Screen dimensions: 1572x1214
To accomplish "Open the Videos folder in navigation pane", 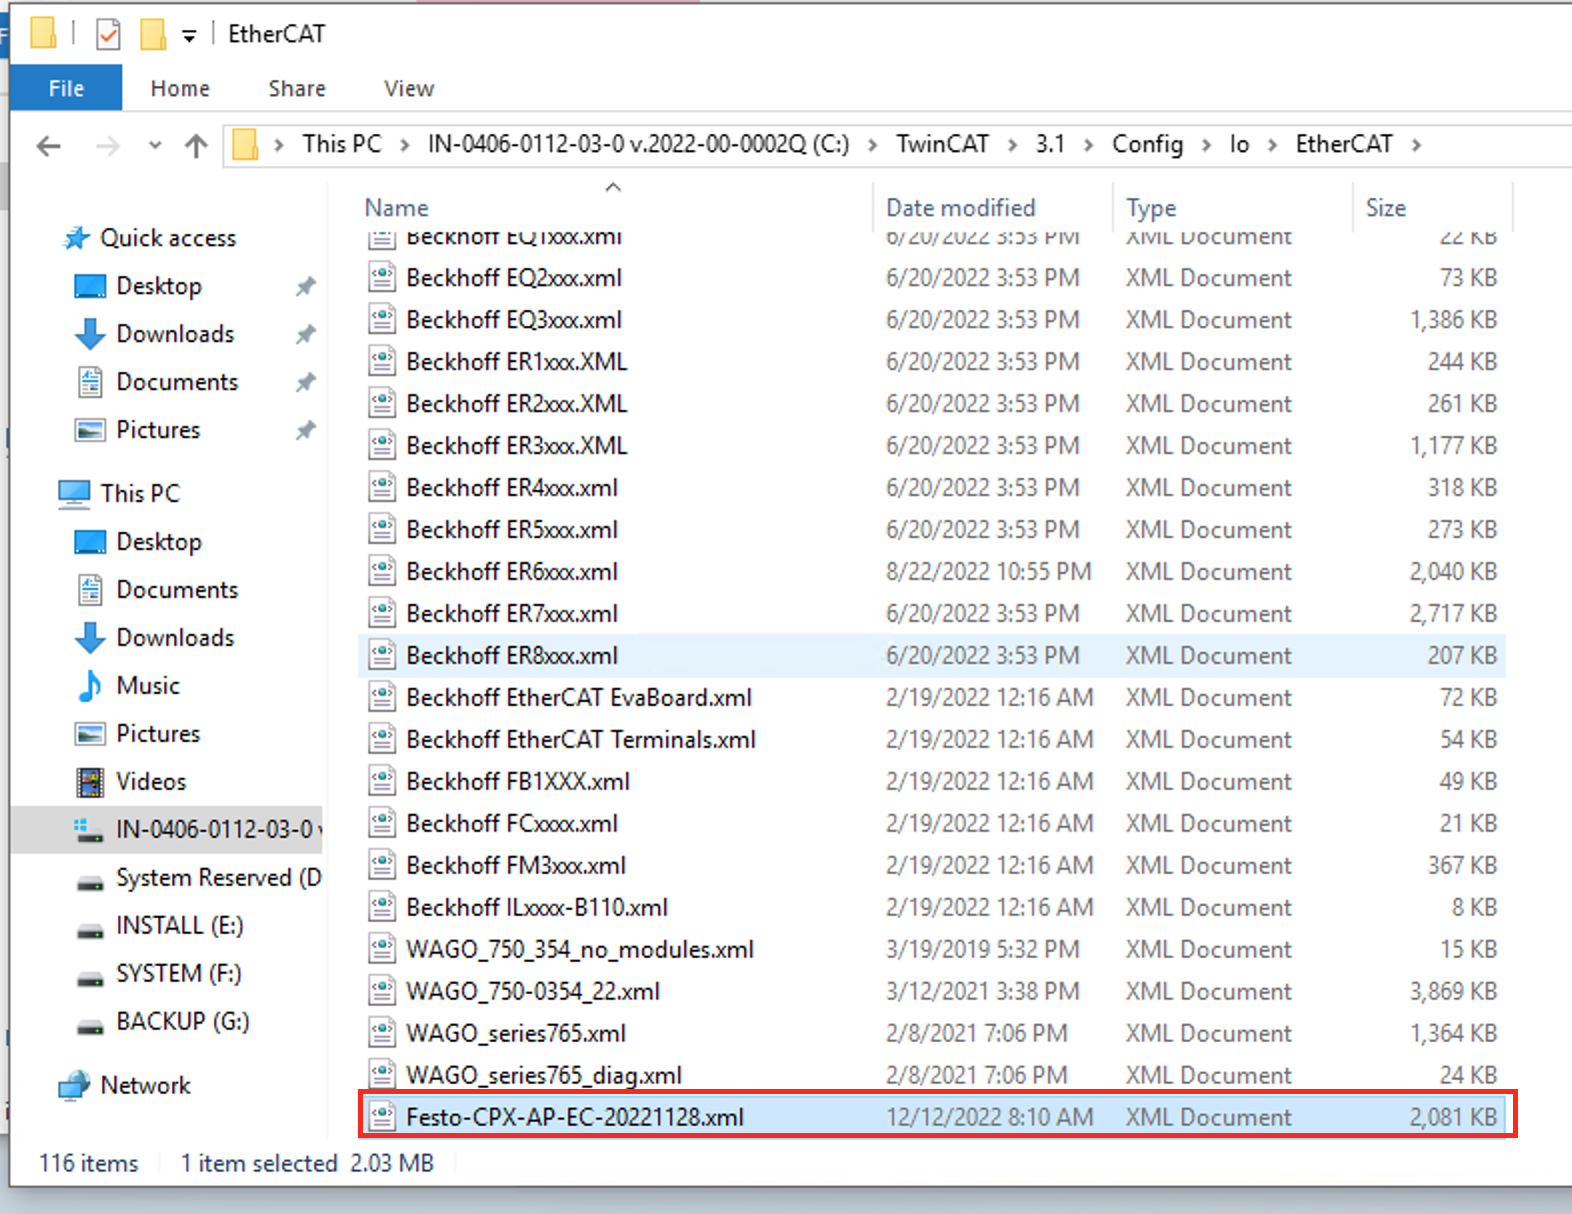I will 151,781.
